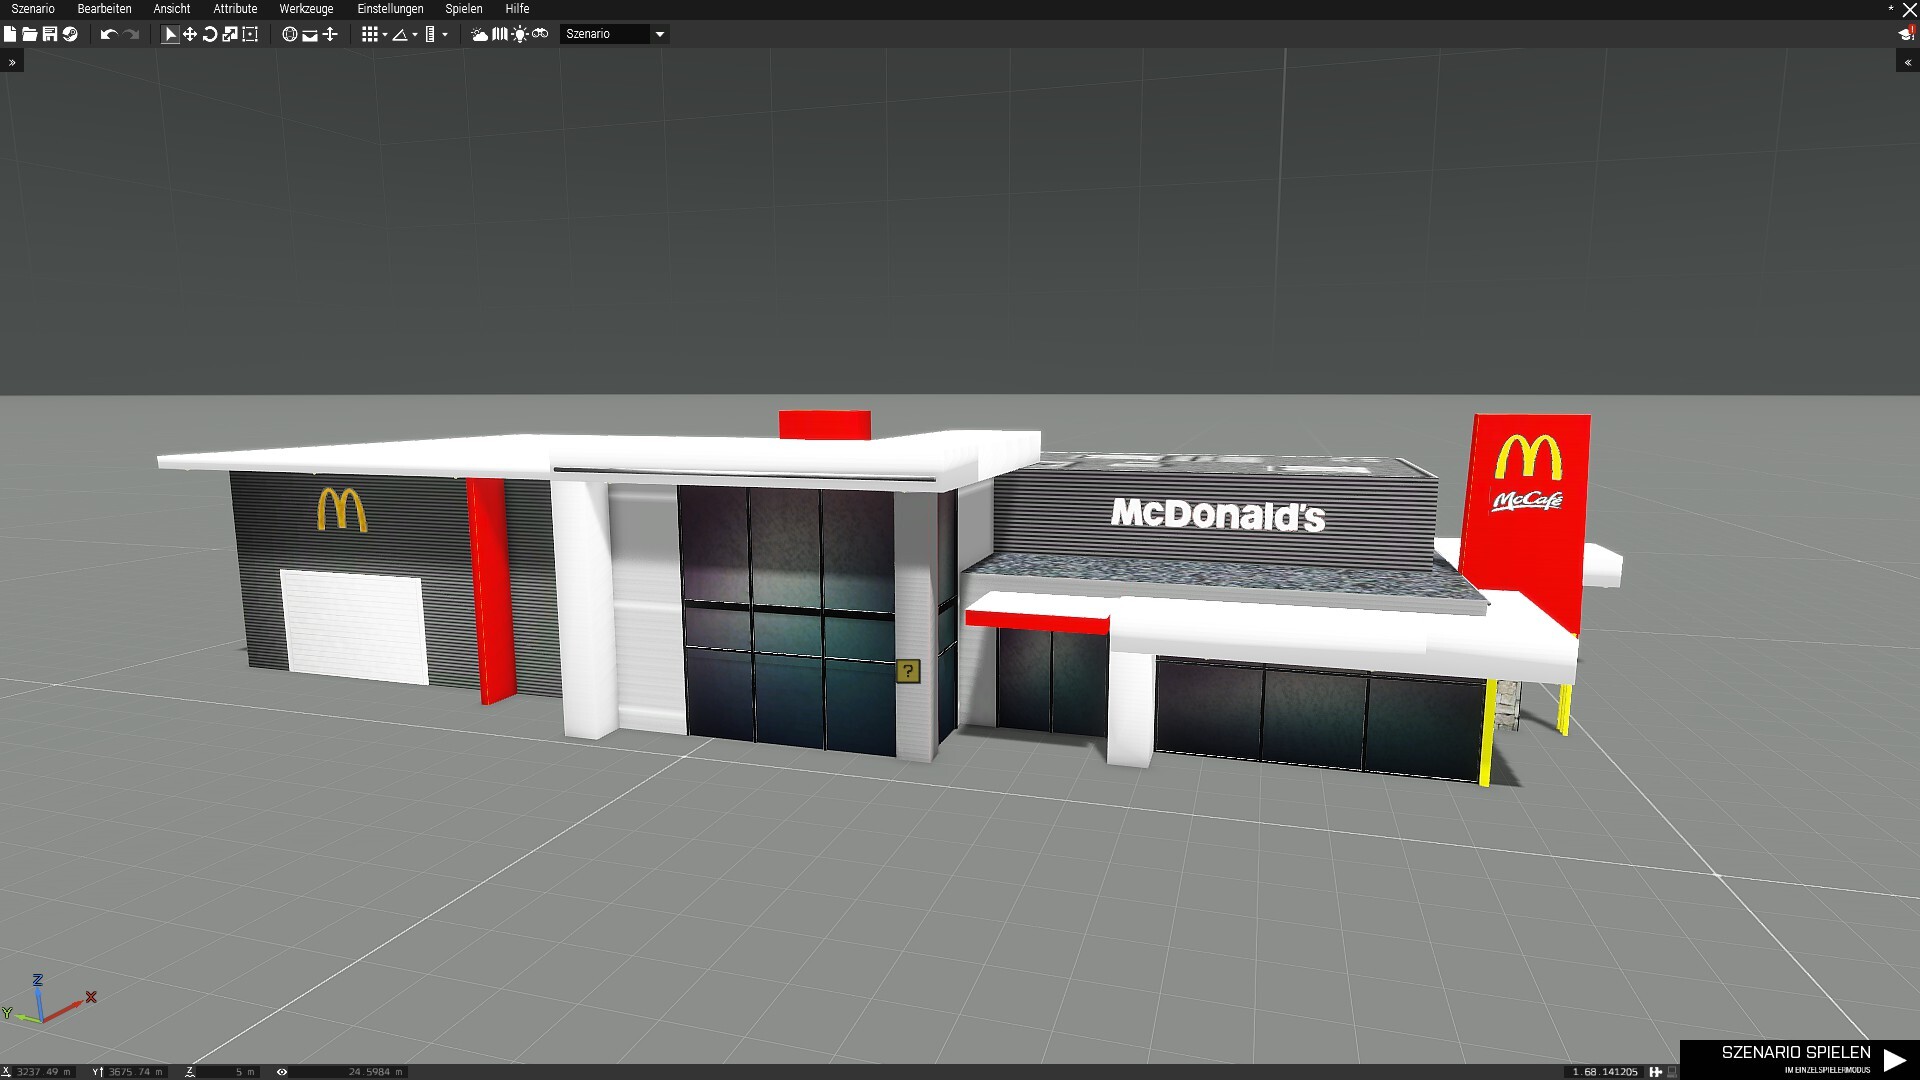Open the Einstellungen menu
1920x1080 pixels.
click(390, 9)
